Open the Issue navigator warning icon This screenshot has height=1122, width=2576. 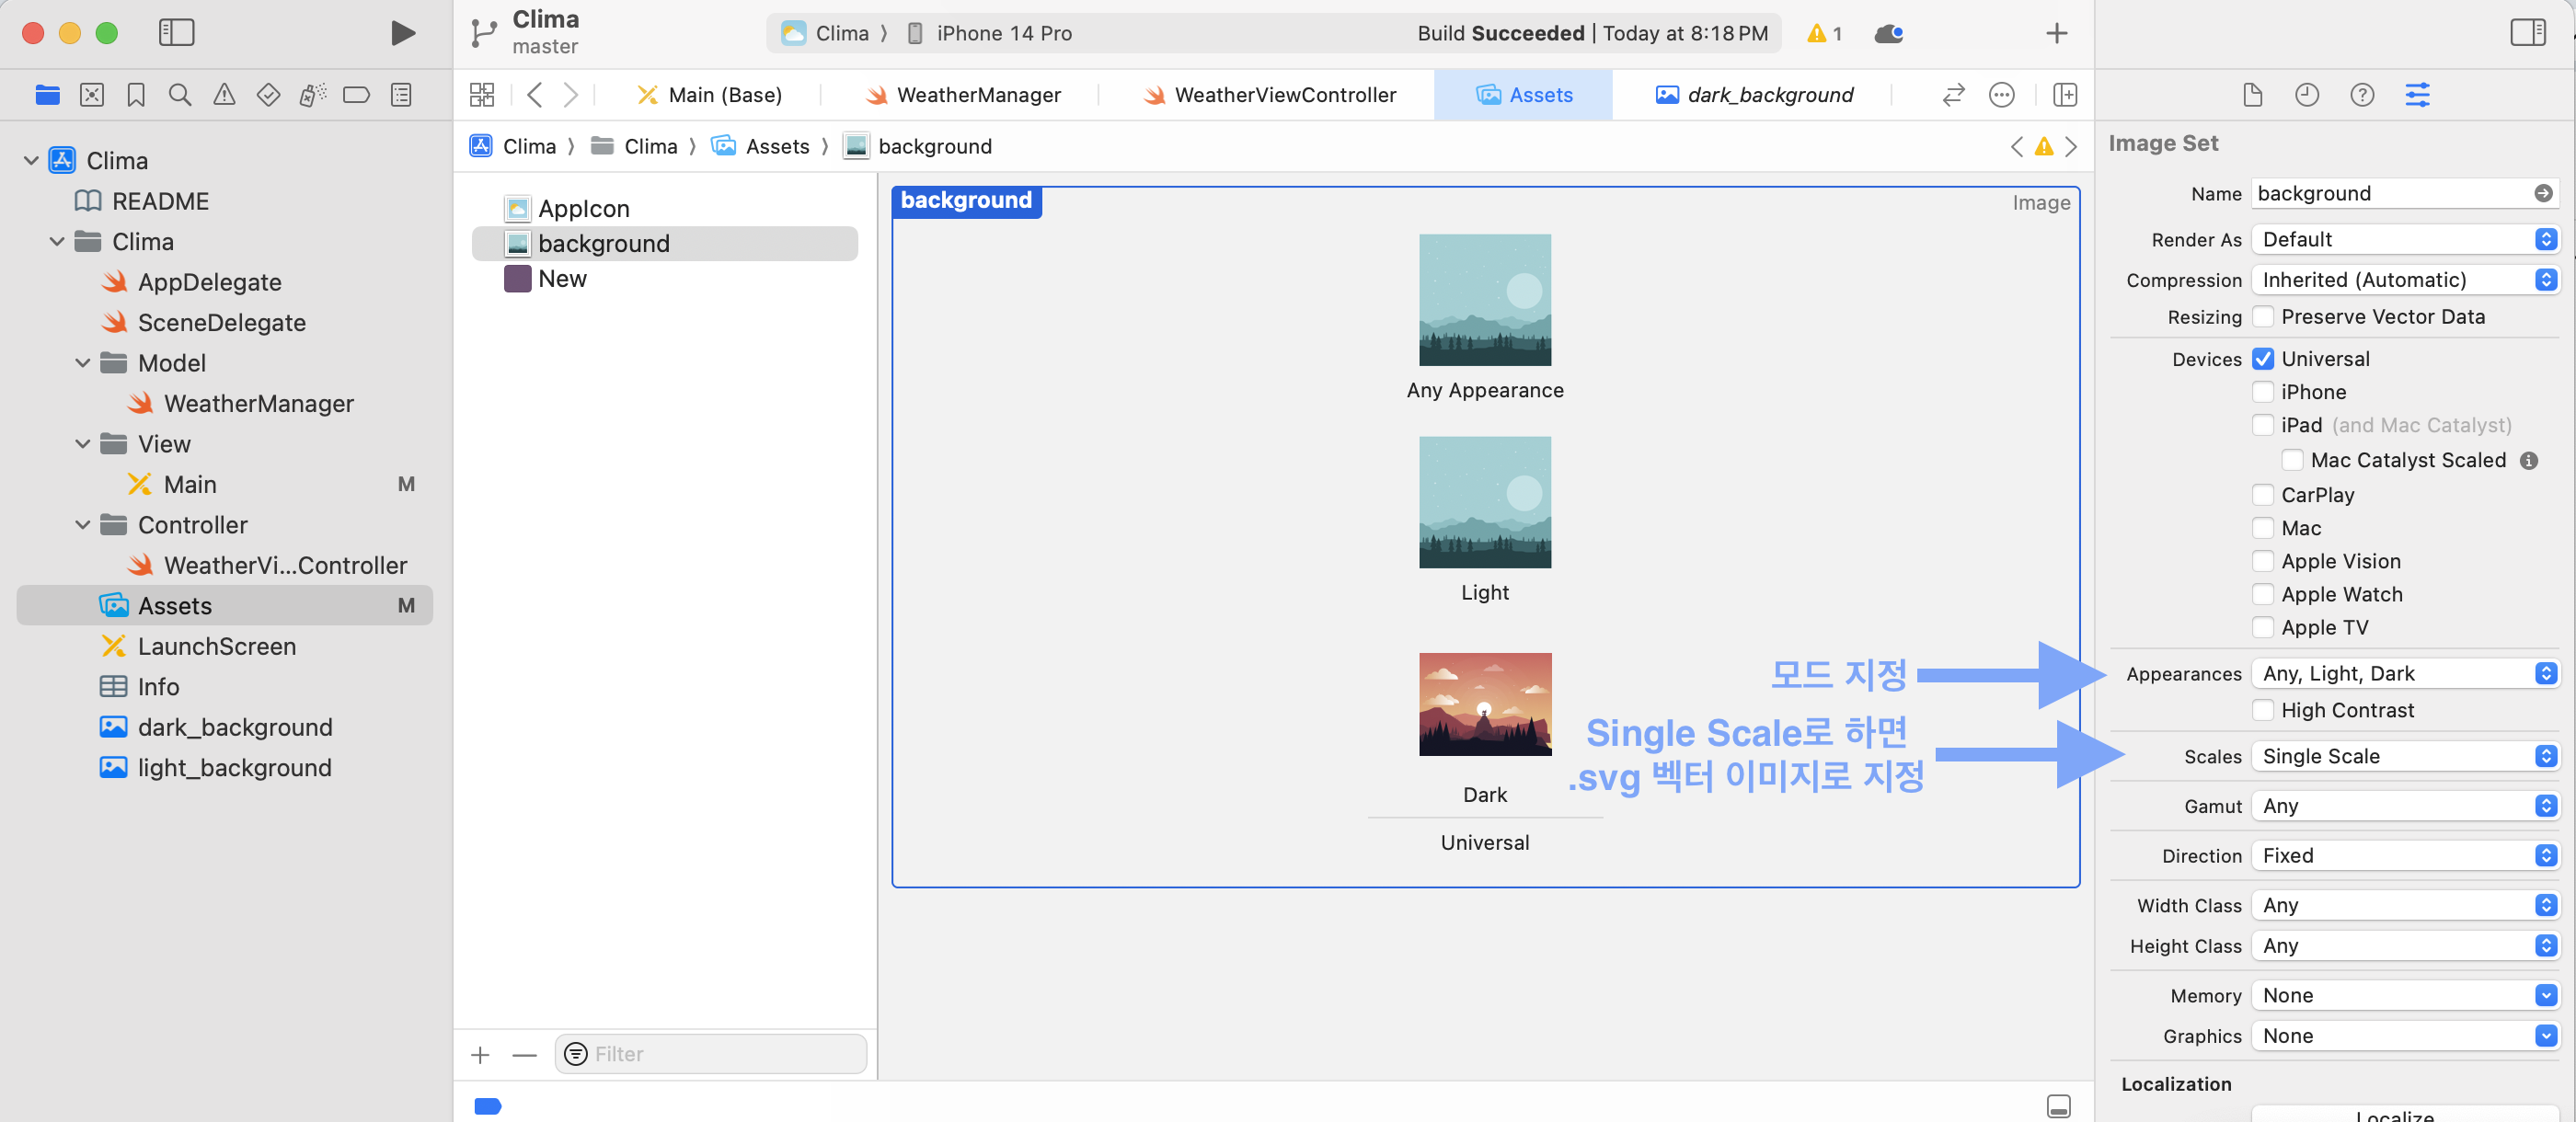coord(224,95)
